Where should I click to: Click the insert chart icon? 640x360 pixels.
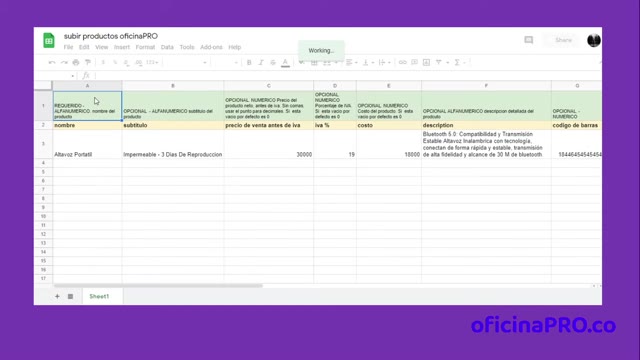pyautogui.click(x=427, y=62)
